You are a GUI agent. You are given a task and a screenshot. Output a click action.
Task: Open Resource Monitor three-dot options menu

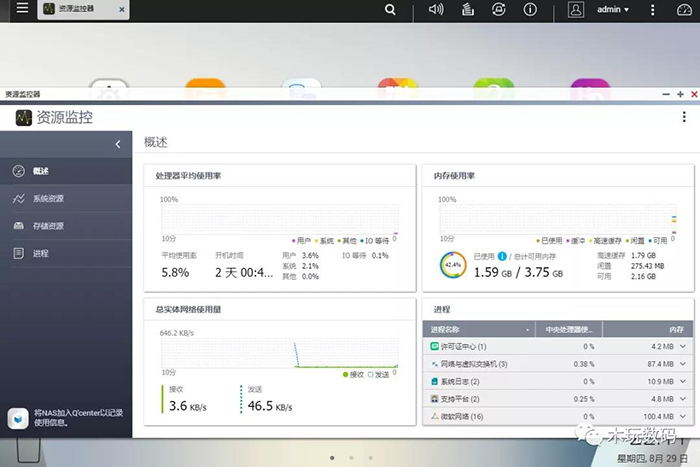(685, 117)
